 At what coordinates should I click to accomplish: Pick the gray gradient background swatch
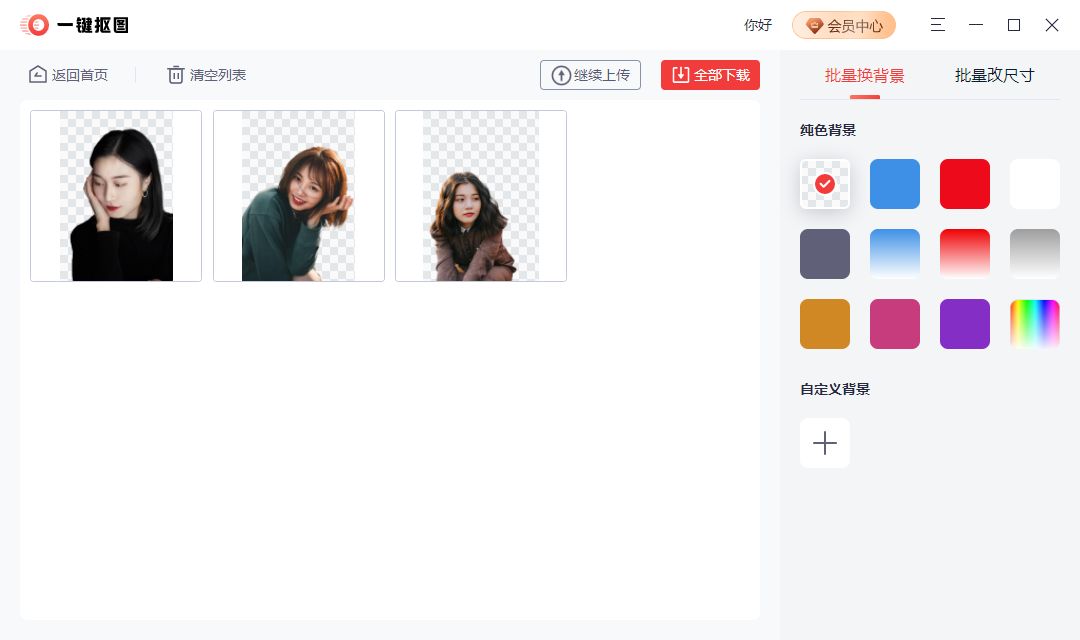1035,254
